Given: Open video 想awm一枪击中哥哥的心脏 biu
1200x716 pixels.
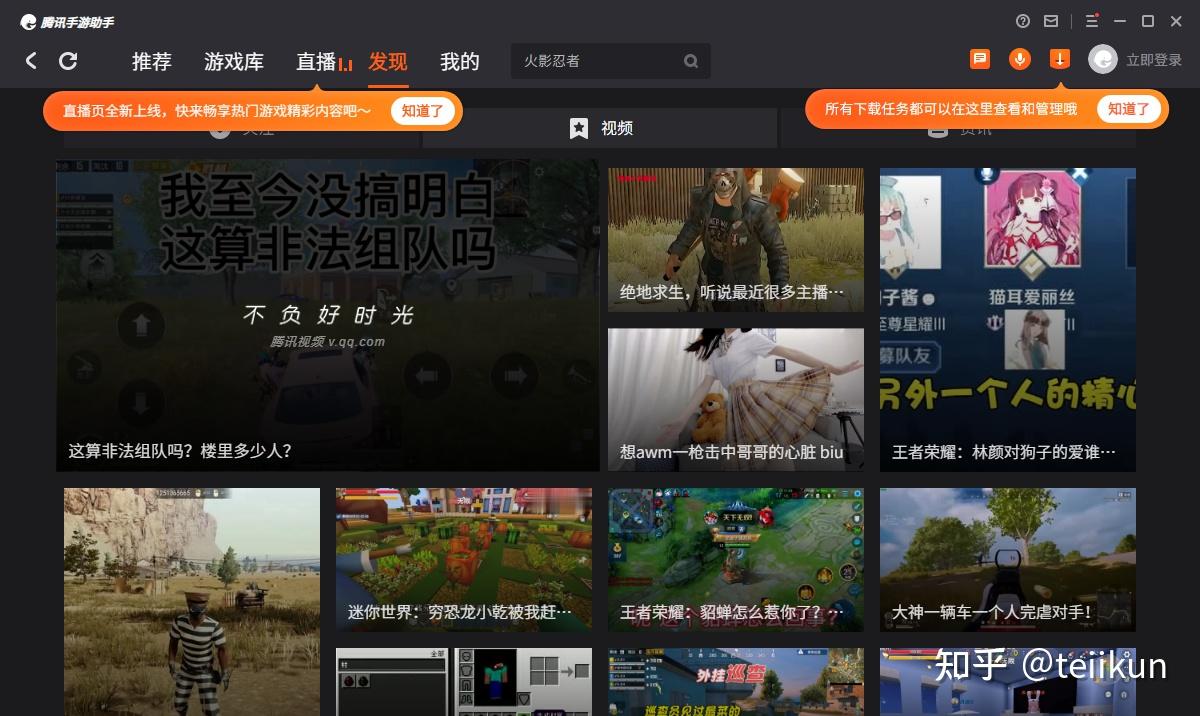Looking at the screenshot, I should click(736, 400).
